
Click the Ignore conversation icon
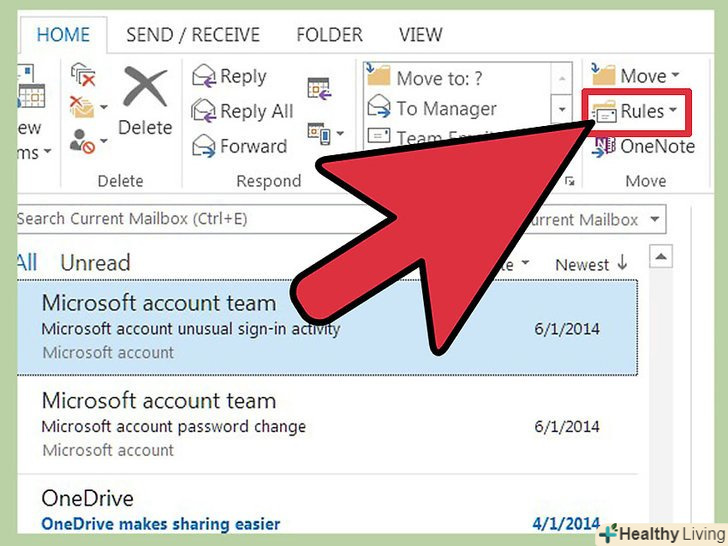(x=83, y=75)
